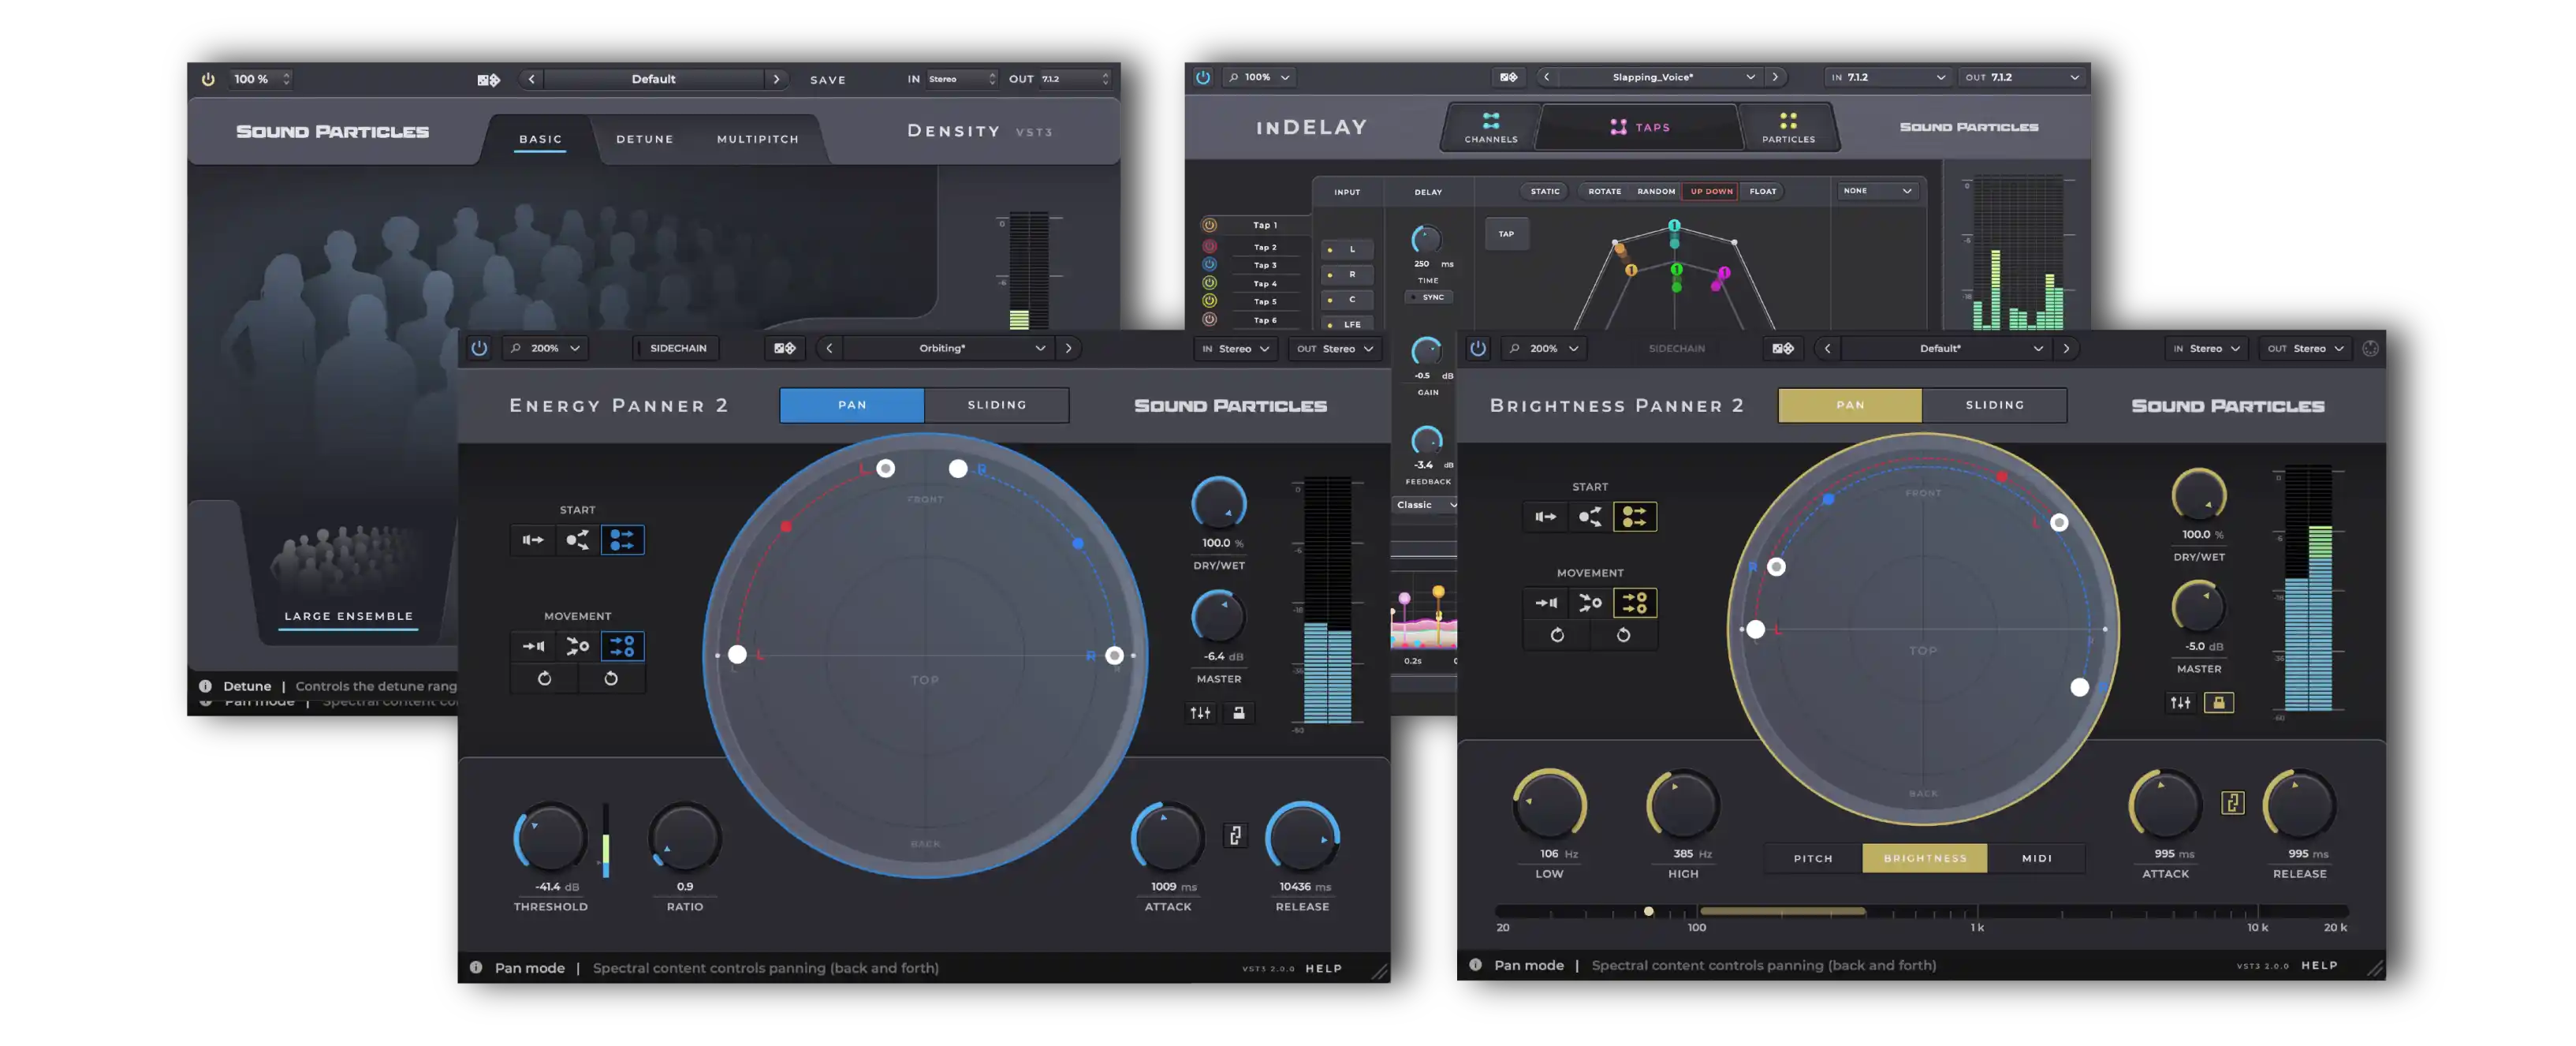Click link icon between Brightness Panner Attack and Release
This screenshot has width=2576, height=1046.
(x=2232, y=803)
